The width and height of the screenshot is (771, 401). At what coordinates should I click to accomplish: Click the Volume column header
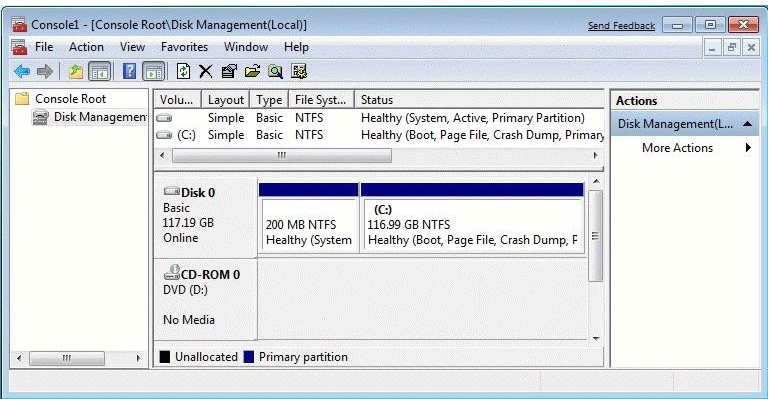(x=177, y=100)
